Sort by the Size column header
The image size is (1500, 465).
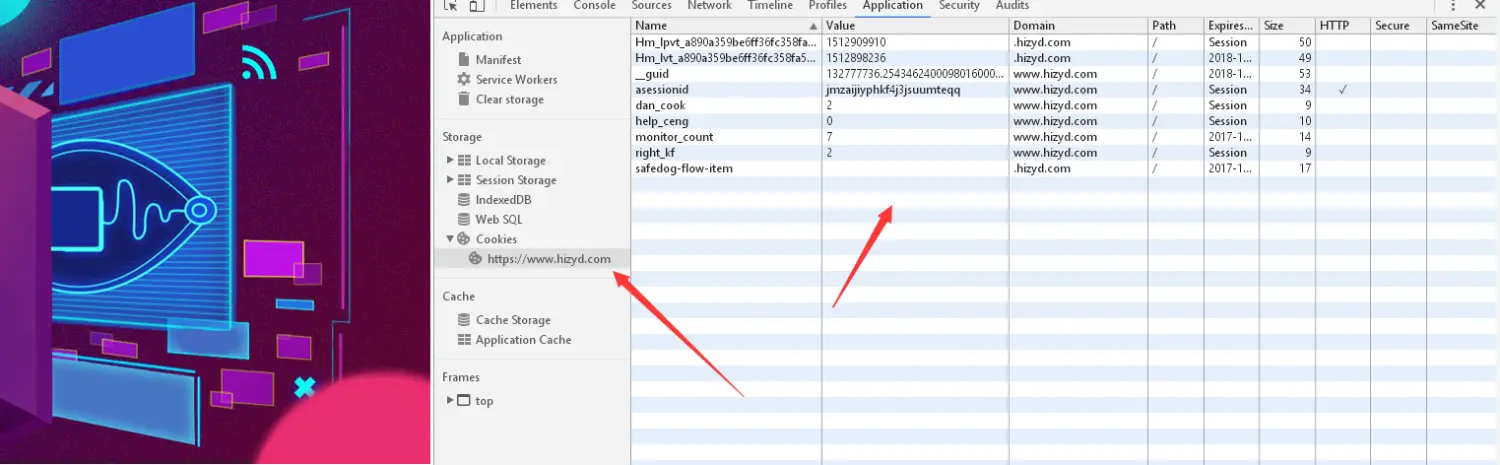coord(1287,26)
